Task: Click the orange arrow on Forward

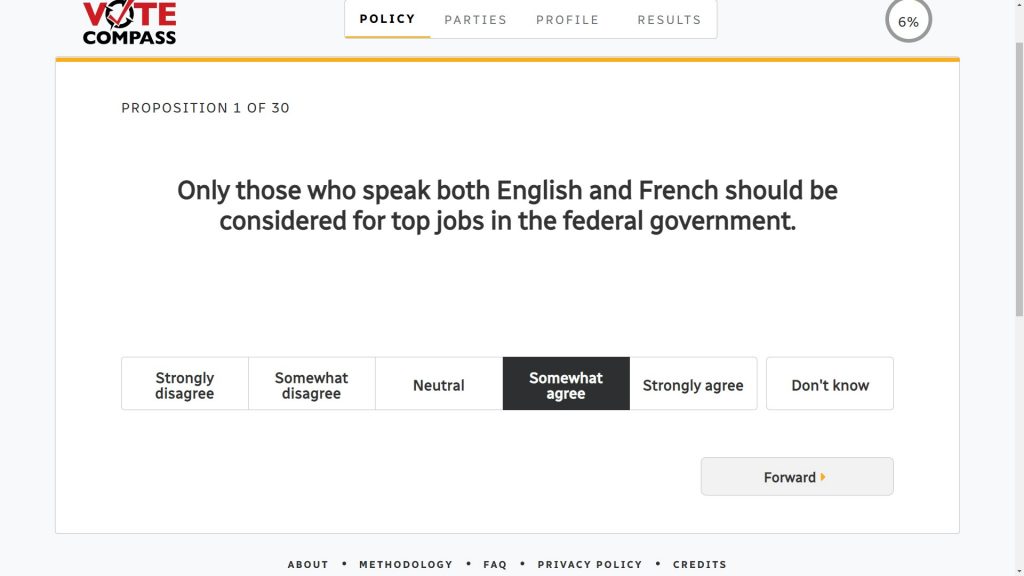Action: (x=823, y=477)
